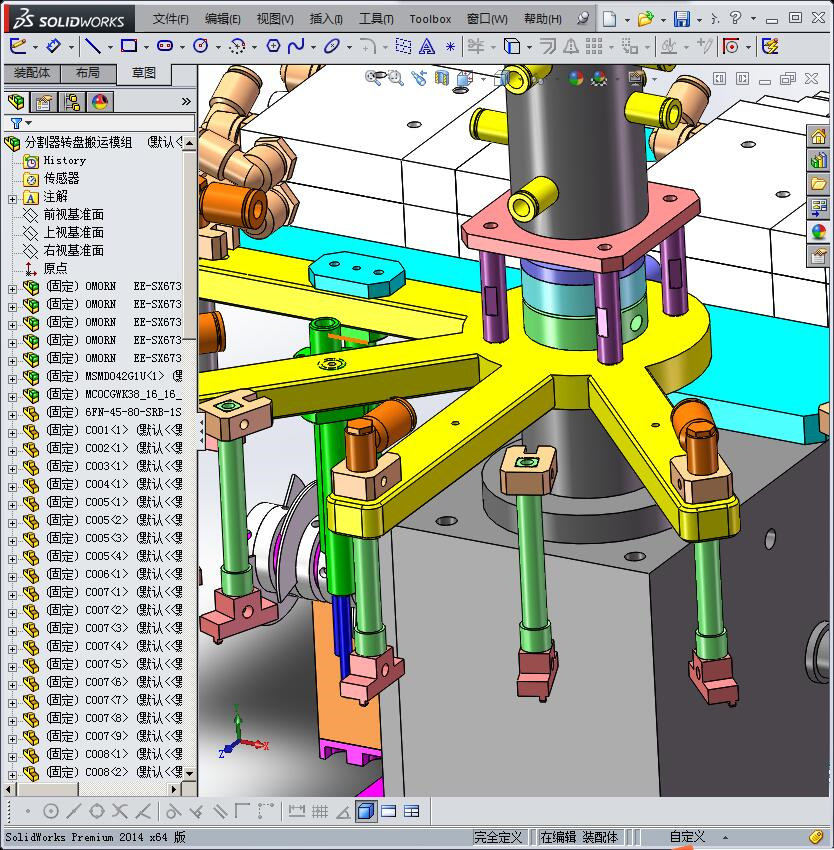Click the Save icon in the top toolbar

pos(682,20)
